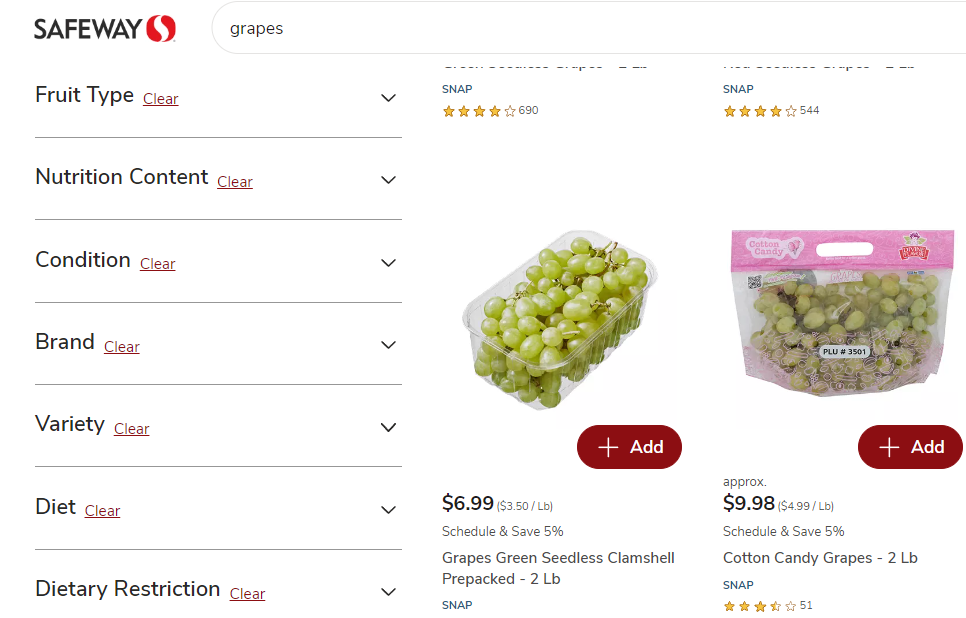The width and height of the screenshot is (966, 618).
Task: Open the Cotton Candy Grapes title link
Action: pos(820,558)
